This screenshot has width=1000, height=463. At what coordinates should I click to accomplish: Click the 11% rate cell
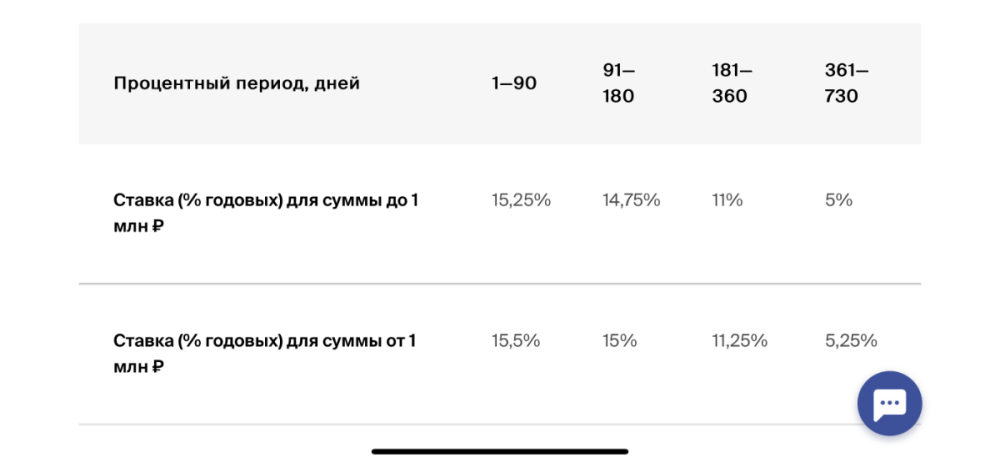727,200
